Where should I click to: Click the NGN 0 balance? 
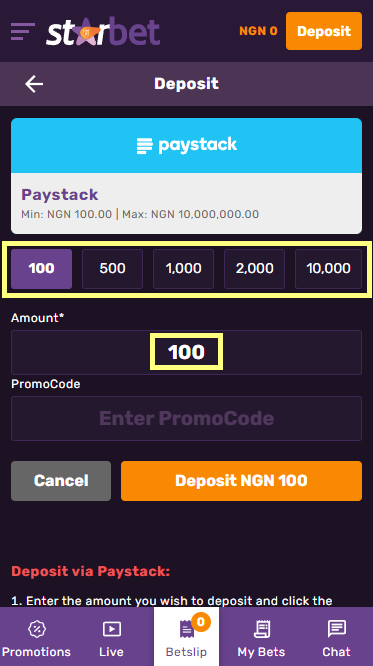pyautogui.click(x=258, y=31)
